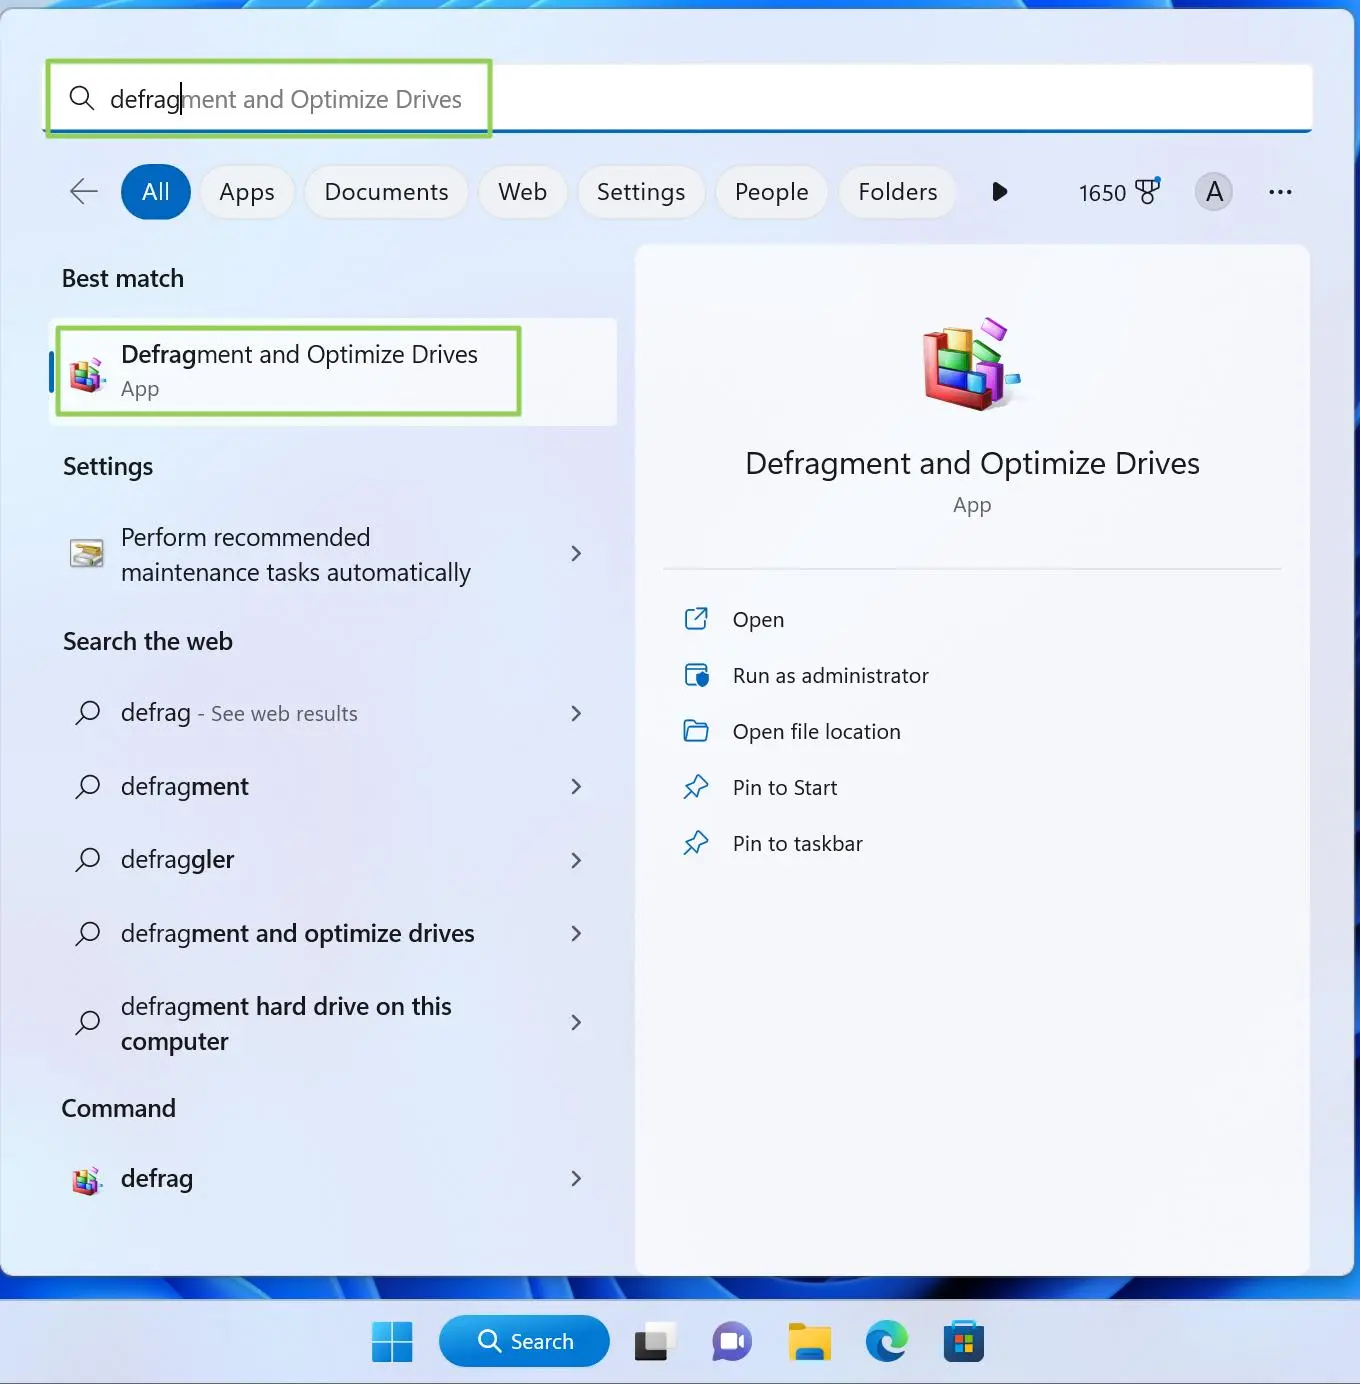1360x1384 pixels.
Task: Click the 1650 rewards points value
Action: (1102, 192)
